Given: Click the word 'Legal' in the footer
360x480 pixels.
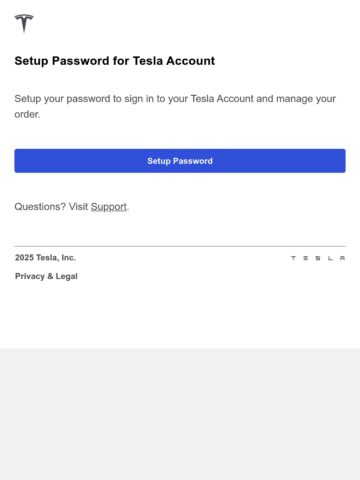Looking at the screenshot, I should 67,276.
